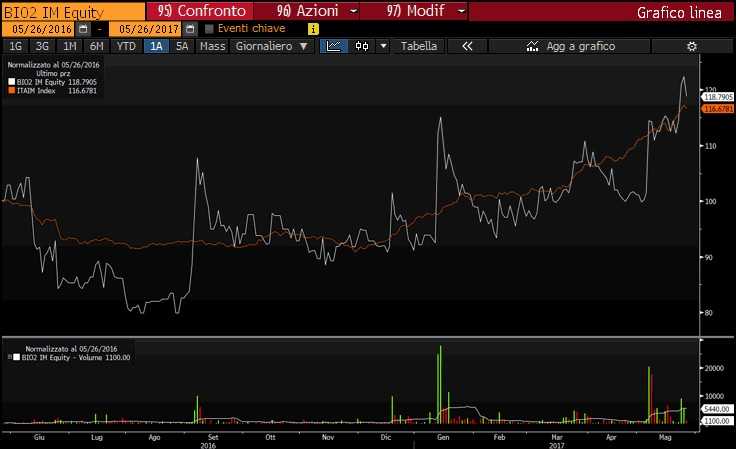The height and width of the screenshot is (449, 736).
Task: Click the double left arrow collapse icon
Action: click(x=467, y=46)
